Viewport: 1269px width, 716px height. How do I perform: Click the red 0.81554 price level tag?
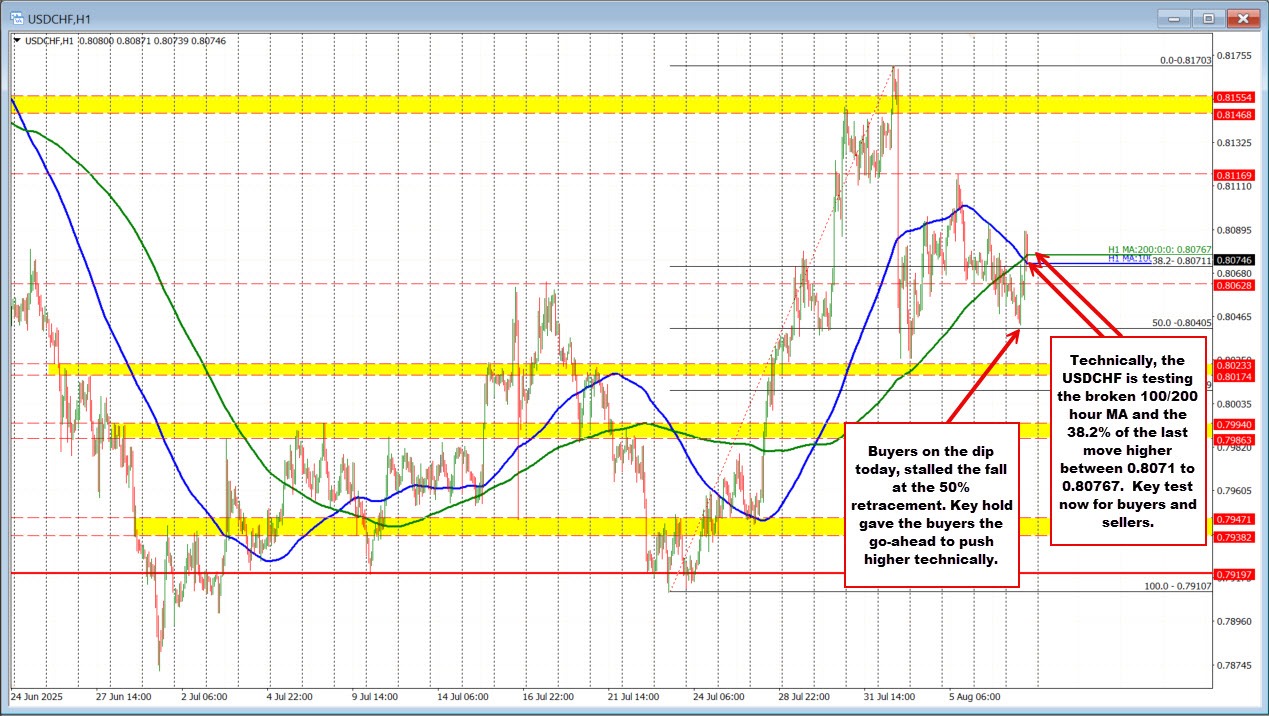[x=1233, y=97]
